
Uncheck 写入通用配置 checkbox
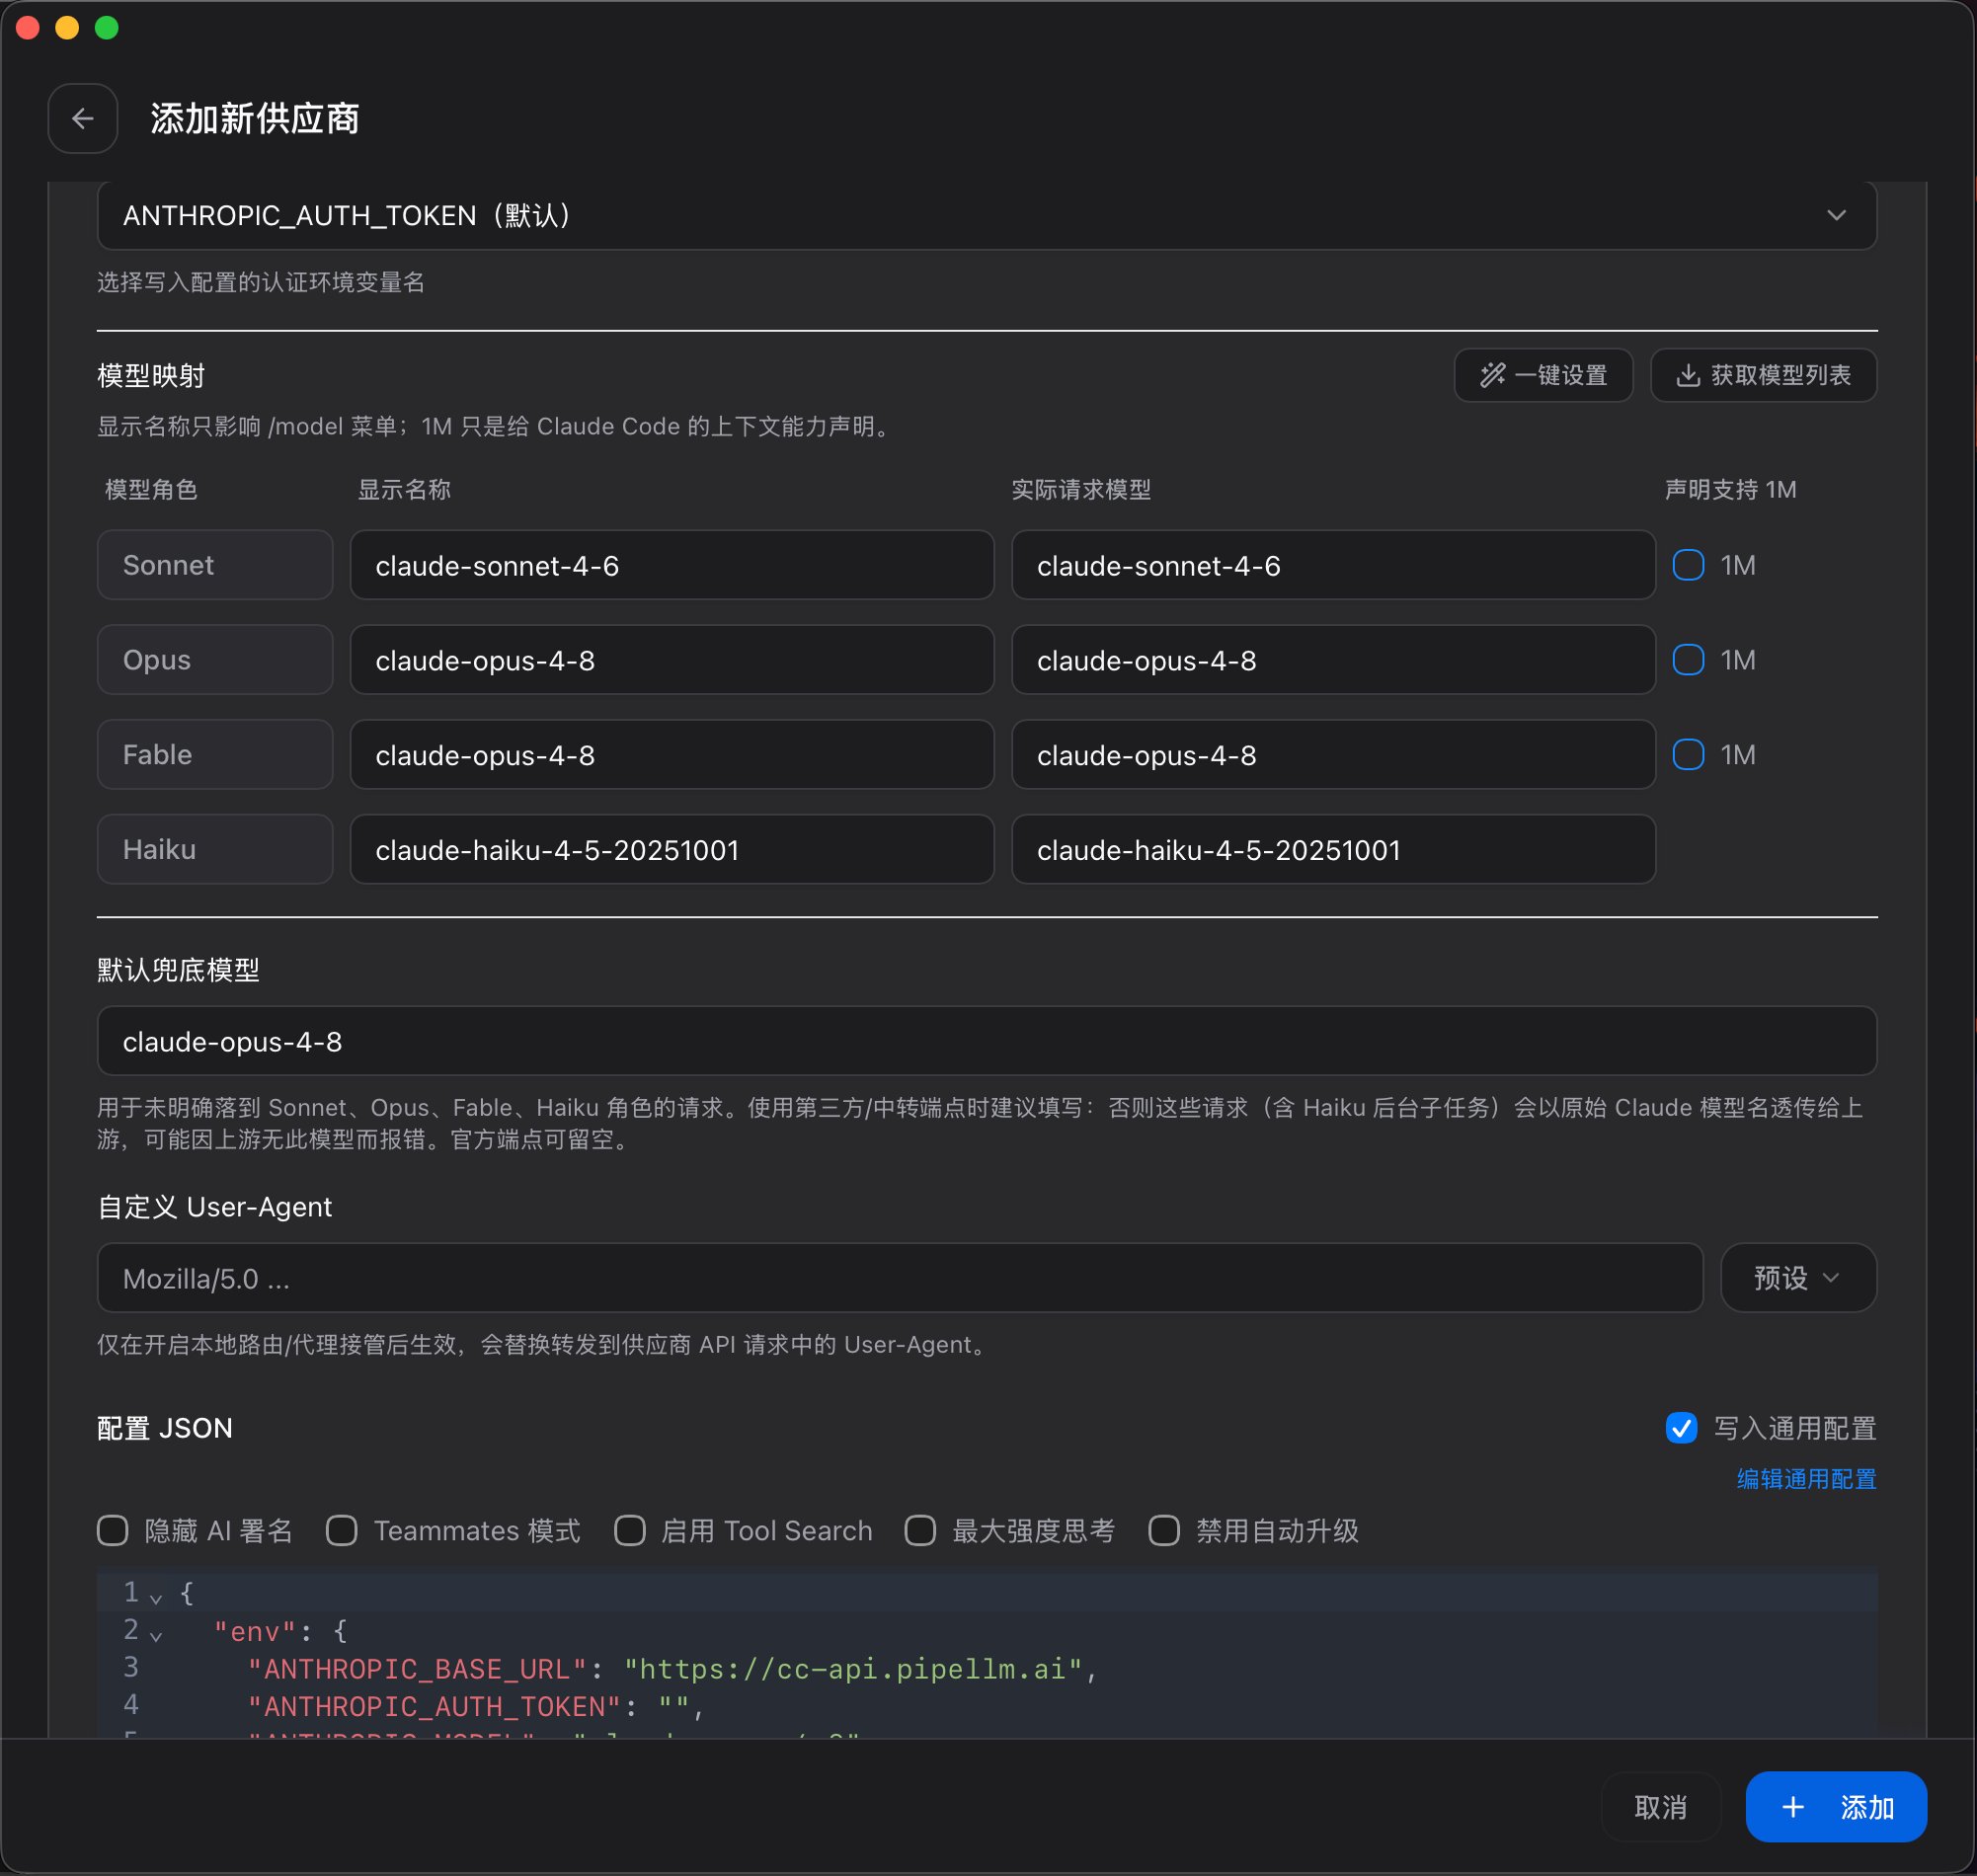click(x=1681, y=1428)
